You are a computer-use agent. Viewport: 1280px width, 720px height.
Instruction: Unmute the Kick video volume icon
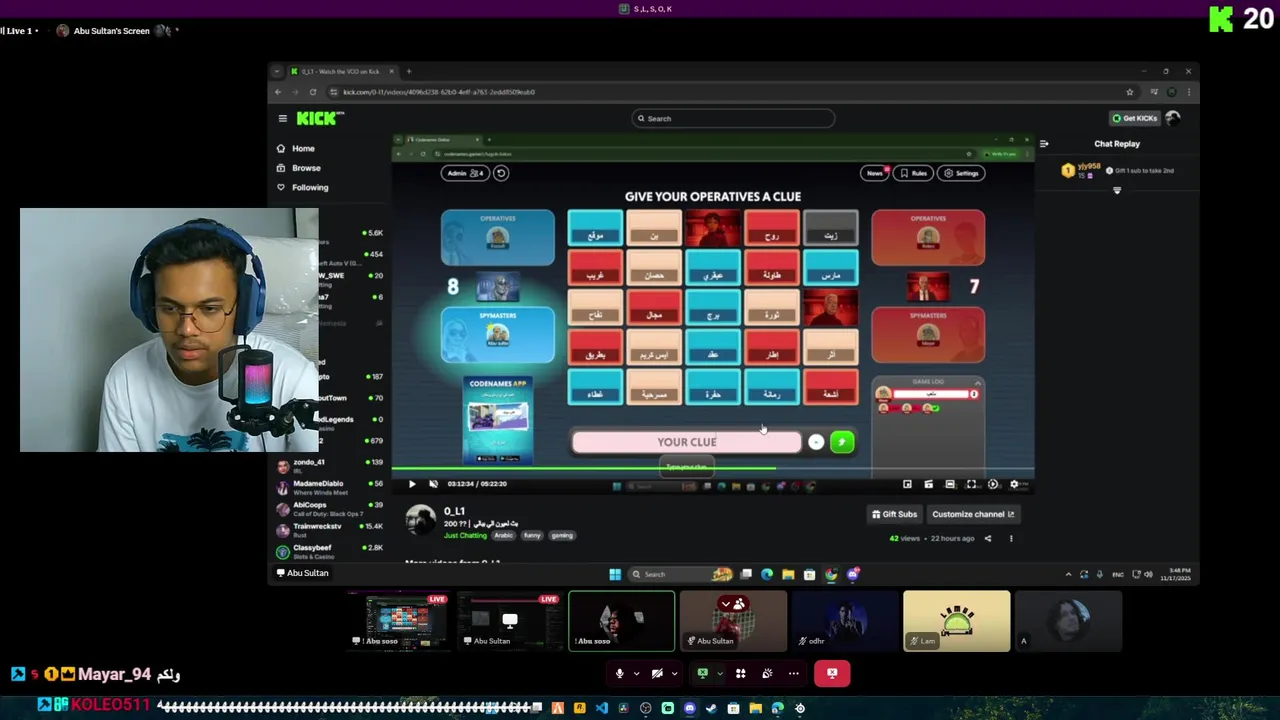[x=433, y=484]
